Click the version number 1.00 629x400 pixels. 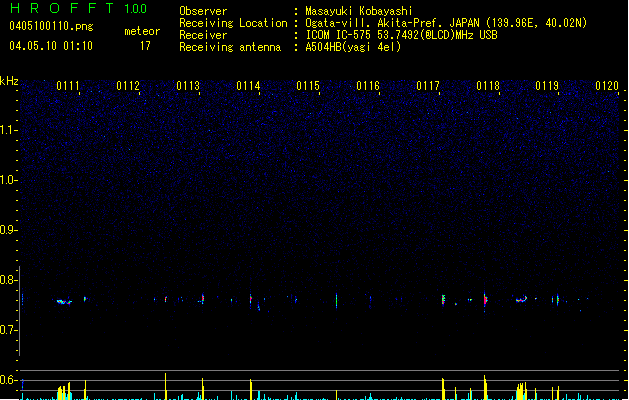pyautogui.click(x=136, y=9)
